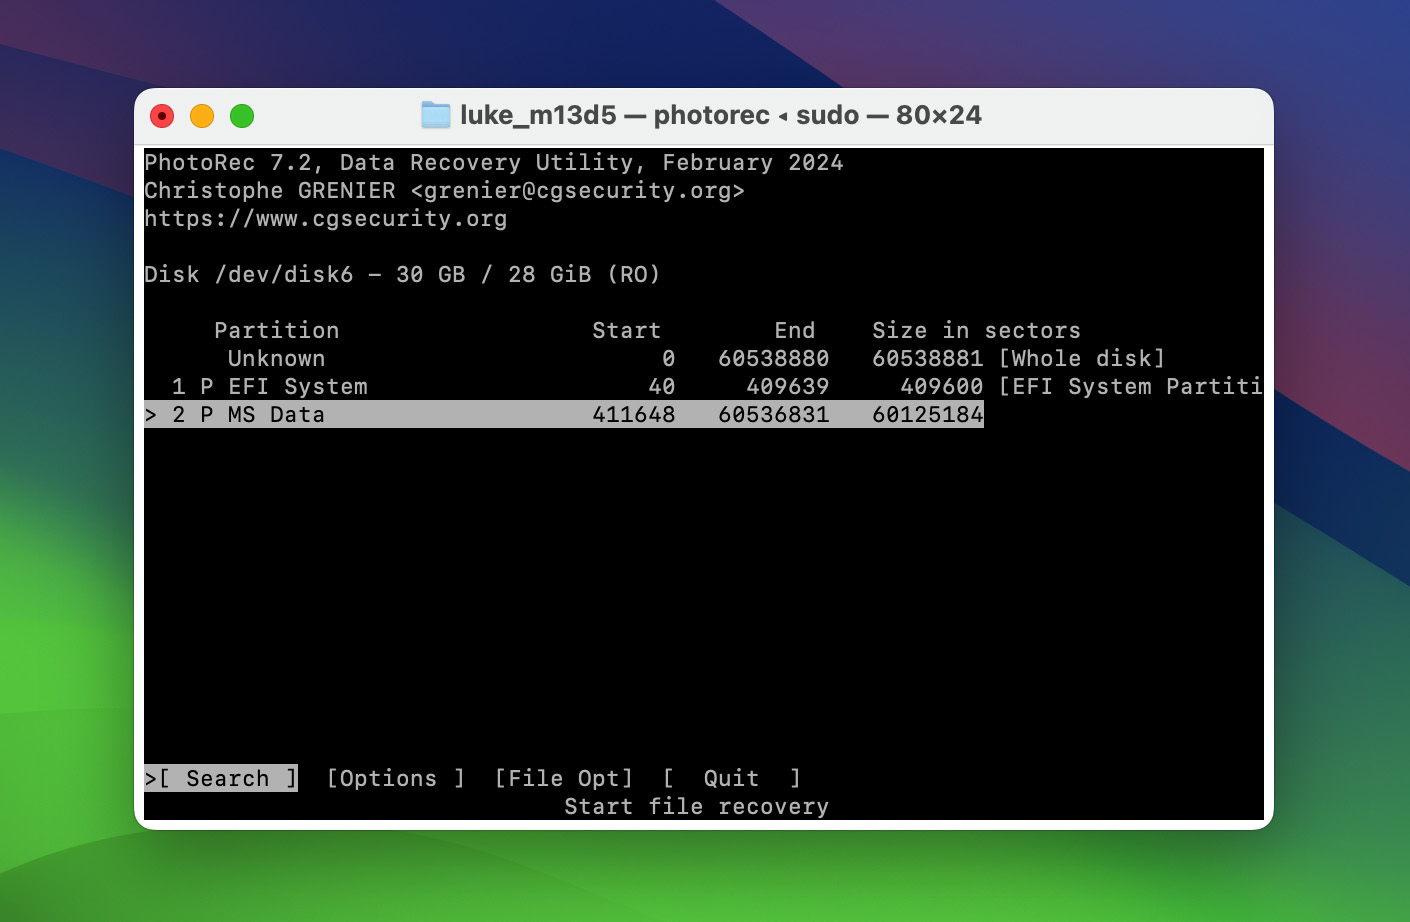Click the Start file recovery hint text

pyautogui.click(x=697, y=806)
